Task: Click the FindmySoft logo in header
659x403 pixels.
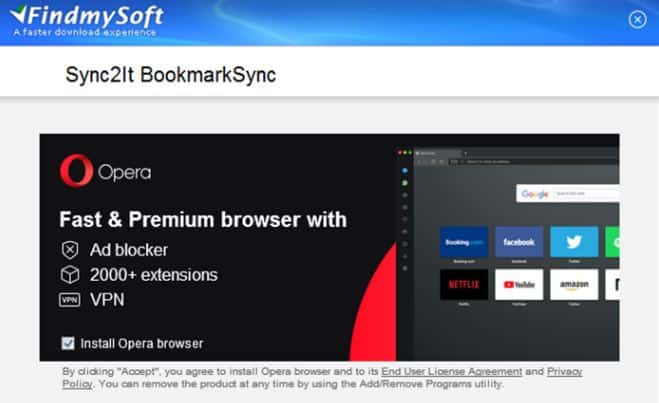Action: (87, 20)
